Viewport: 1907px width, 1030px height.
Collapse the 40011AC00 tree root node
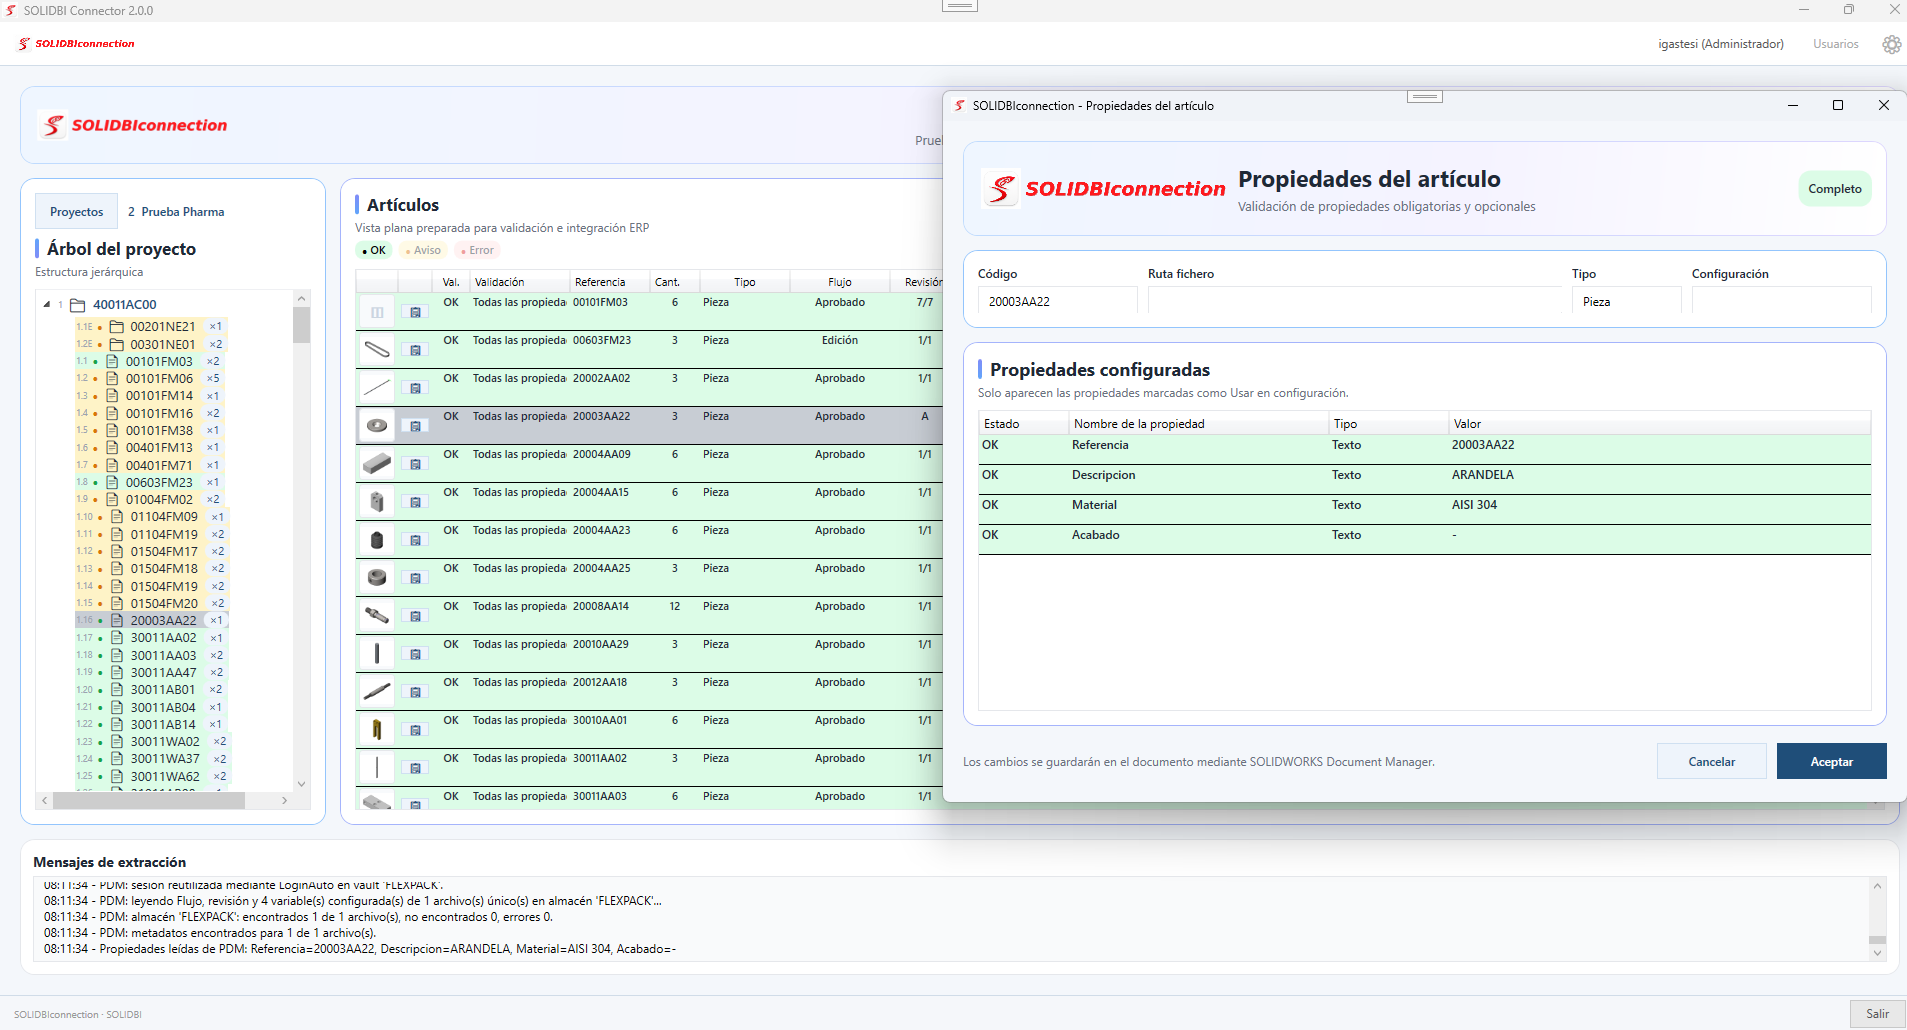point(47,304)
